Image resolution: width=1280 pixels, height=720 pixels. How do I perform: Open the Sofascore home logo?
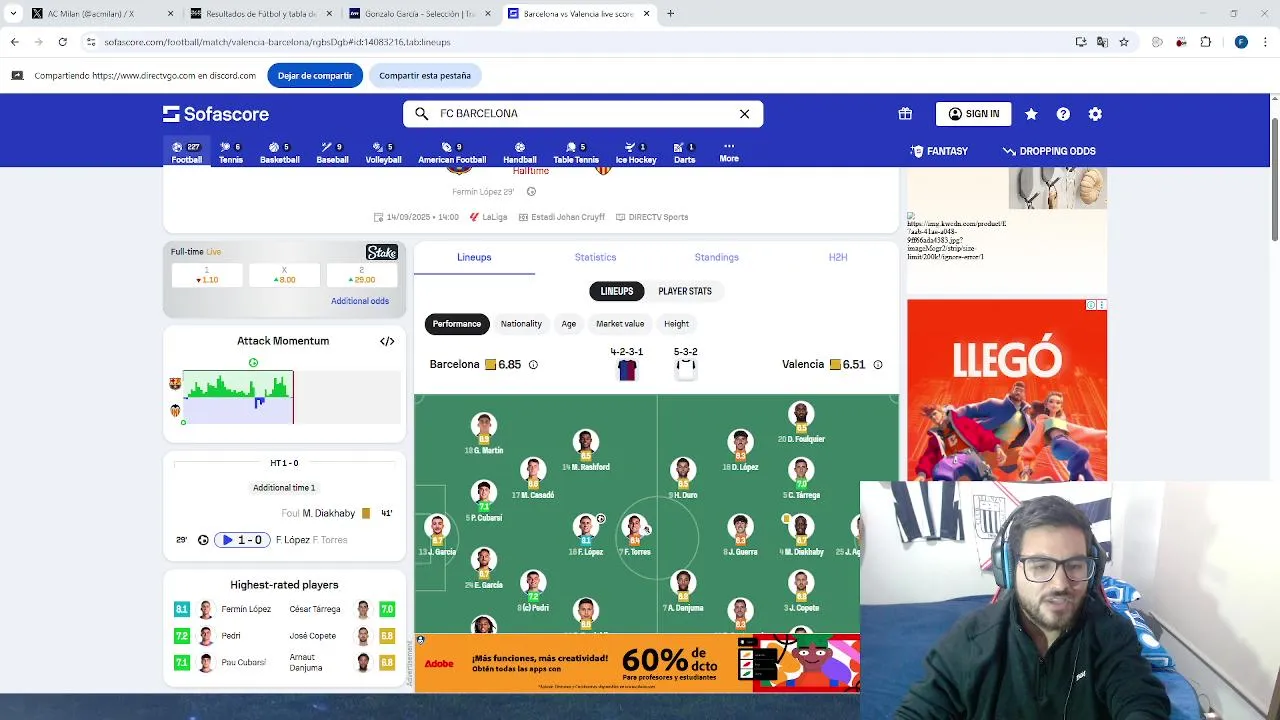216,114
